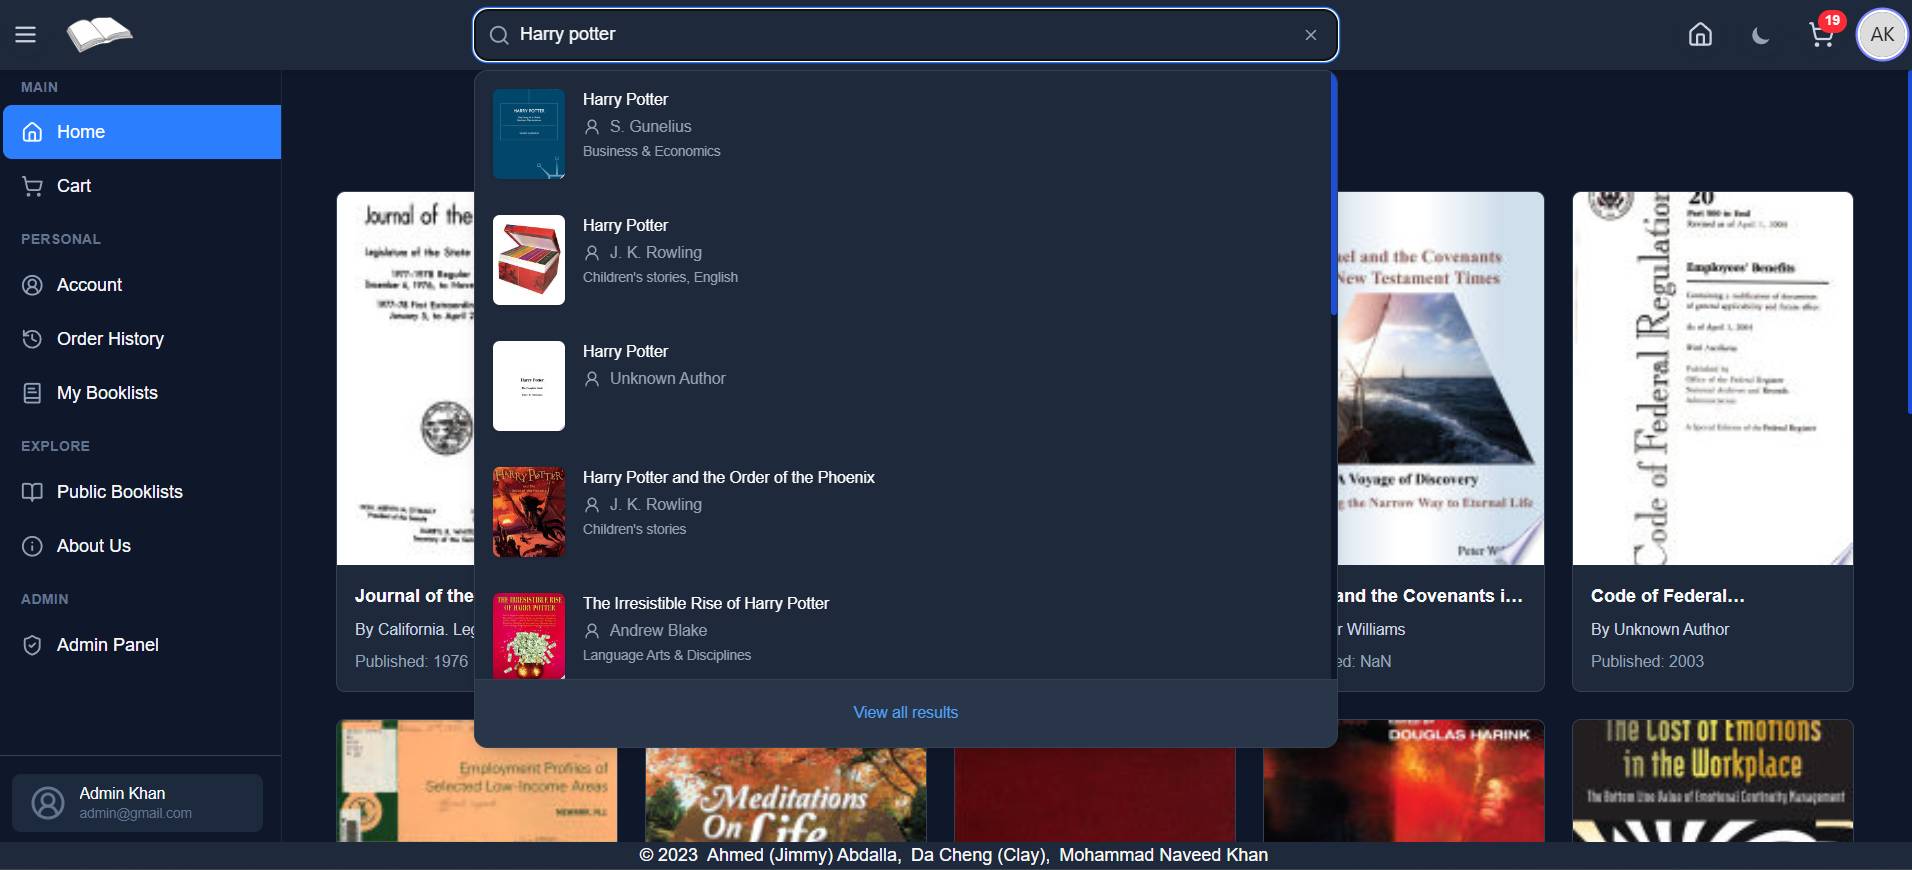Open Admin Khan profile card

(137, 803)
